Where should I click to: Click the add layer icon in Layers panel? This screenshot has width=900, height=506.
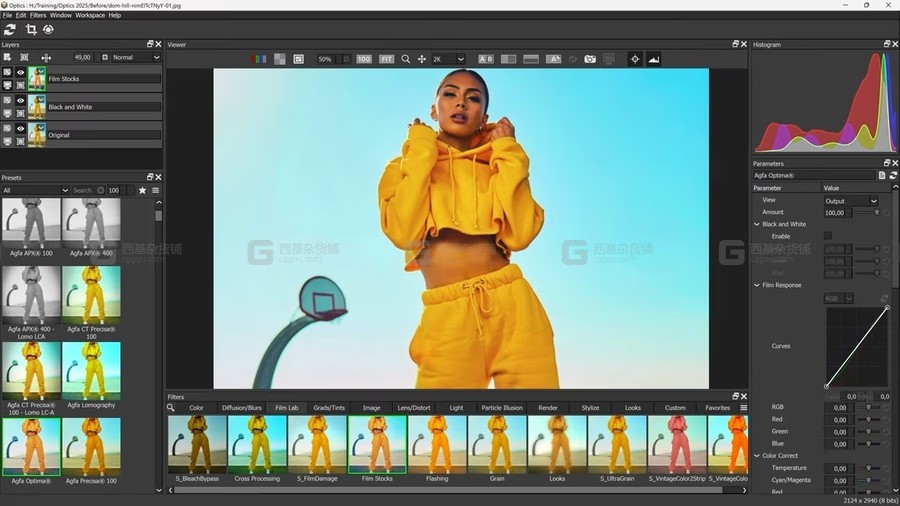point(7,57)
